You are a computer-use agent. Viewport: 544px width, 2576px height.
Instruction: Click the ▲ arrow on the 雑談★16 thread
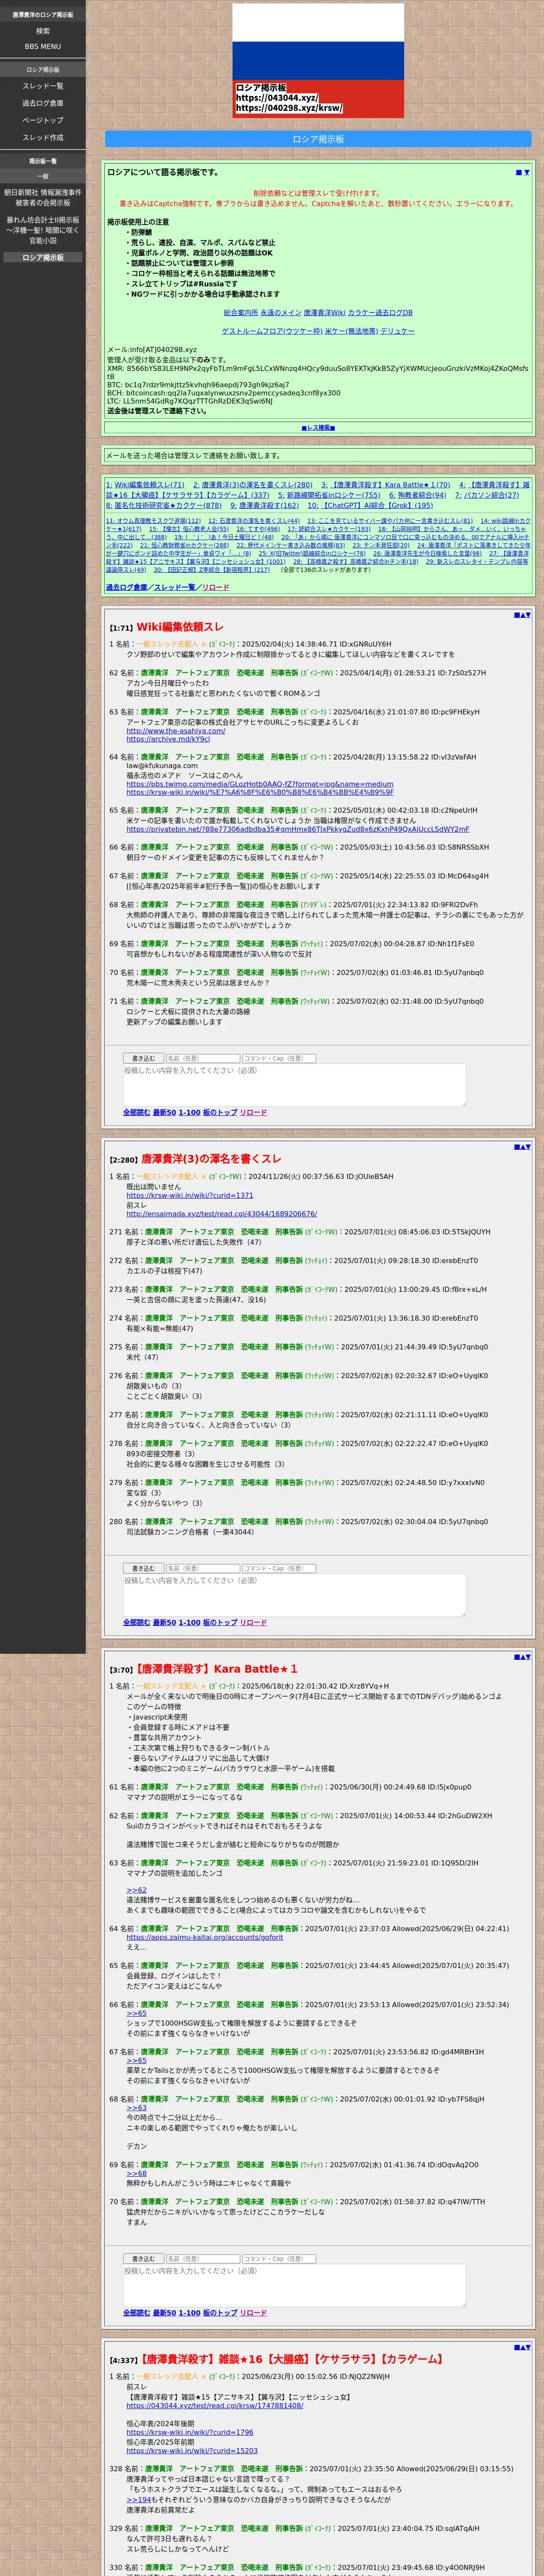coord(522,2347)
